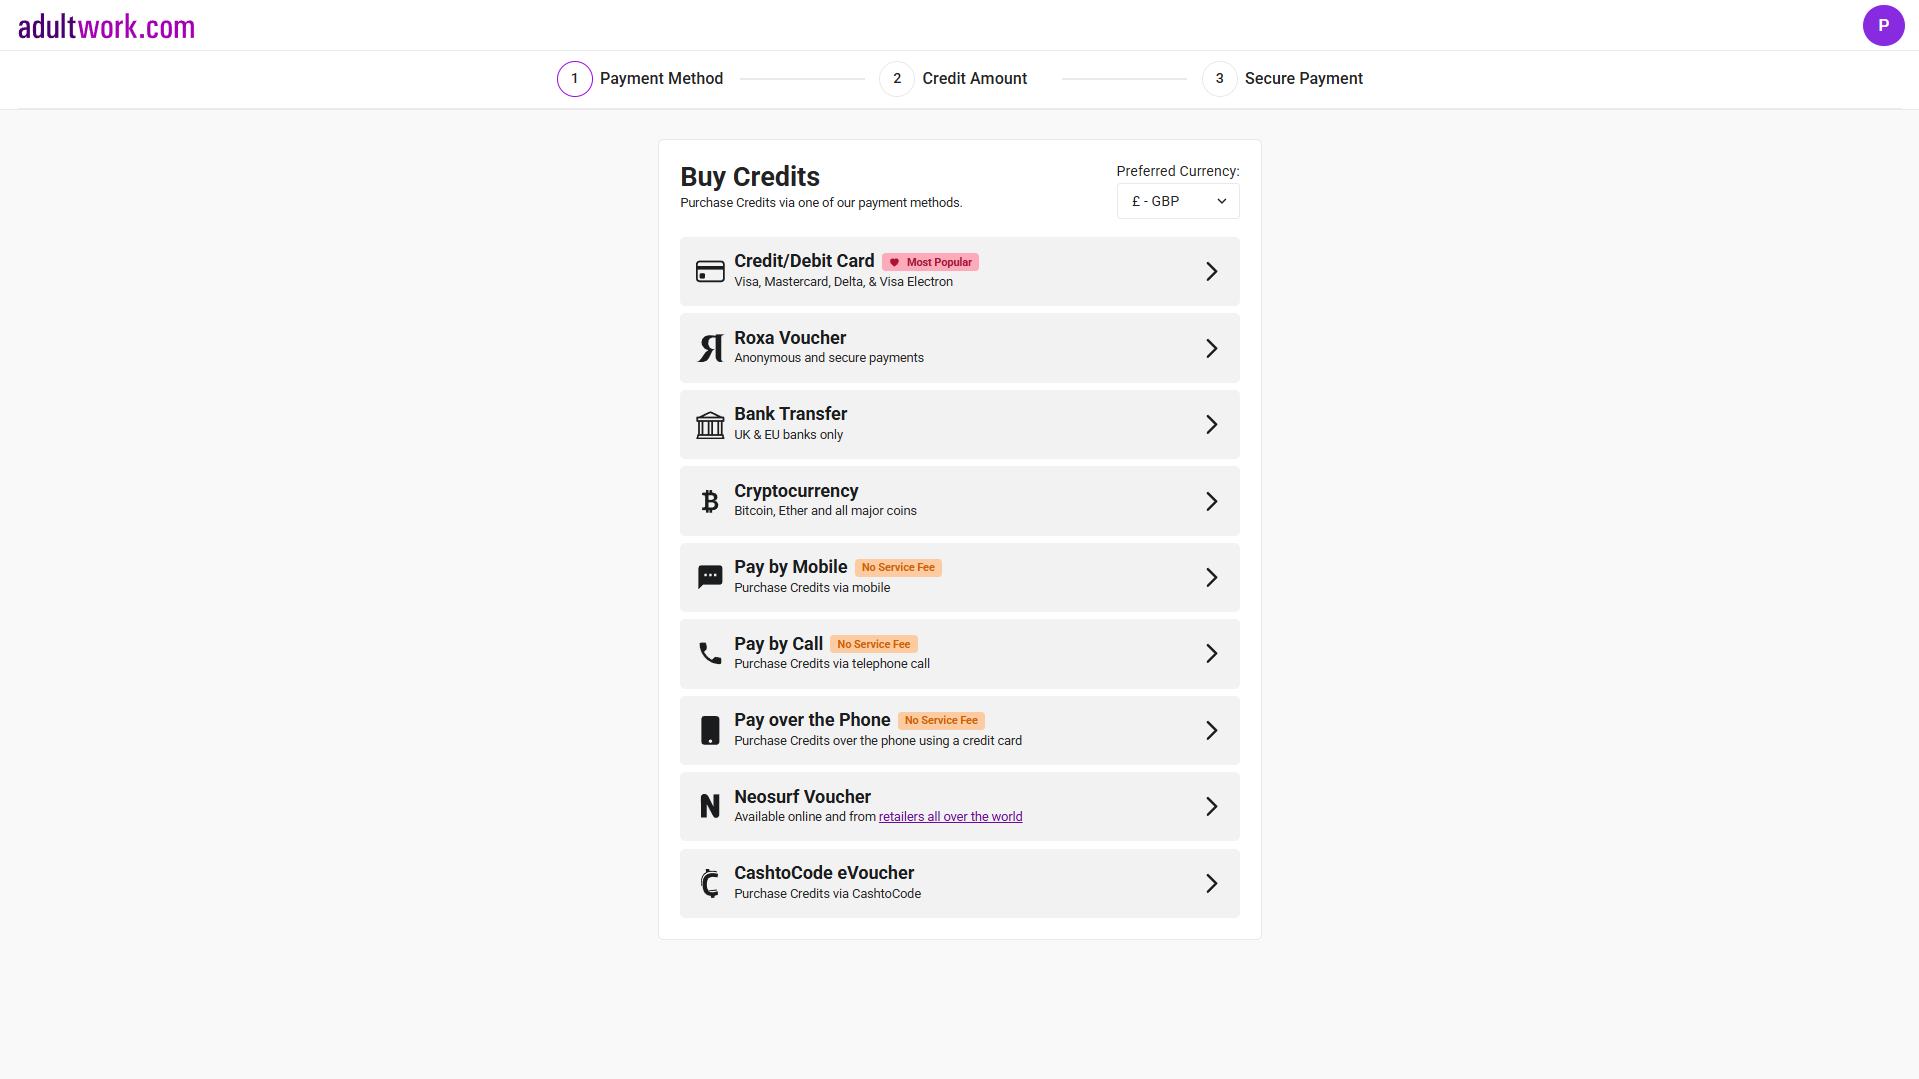Select the Roxa Voucher payment title
Screen dimensions: 1919x1079
click(x=790, y=338)
